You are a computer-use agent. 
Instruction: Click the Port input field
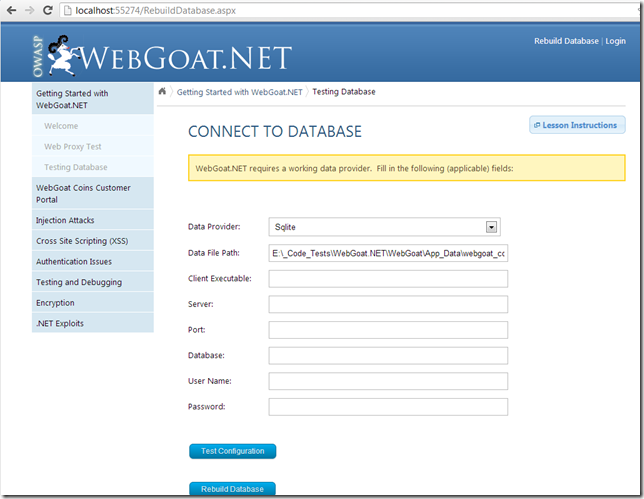(388, 330)
